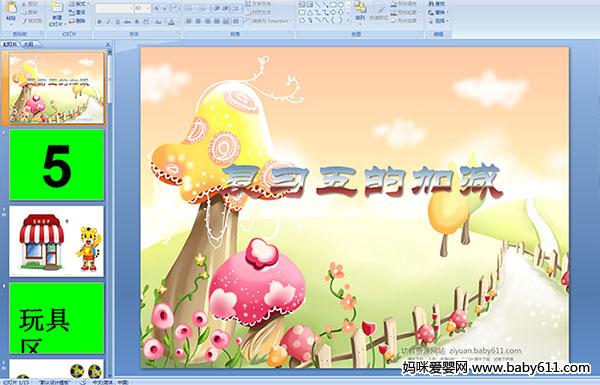600x385 pixels.
Task: Toggle text Shadow formatting
Action: [x=137, y=22]
